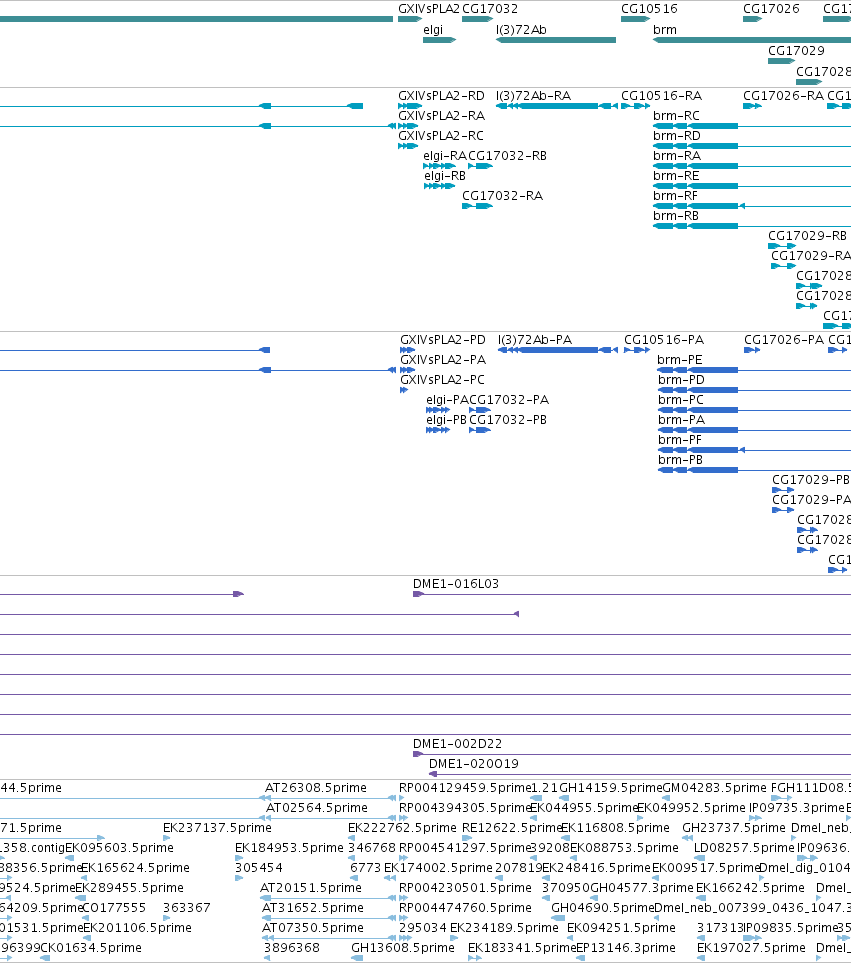Click the teal elgi gene arrow glyph
The height and width of the screenshot is (963, 851).
(x=440, y=41)
